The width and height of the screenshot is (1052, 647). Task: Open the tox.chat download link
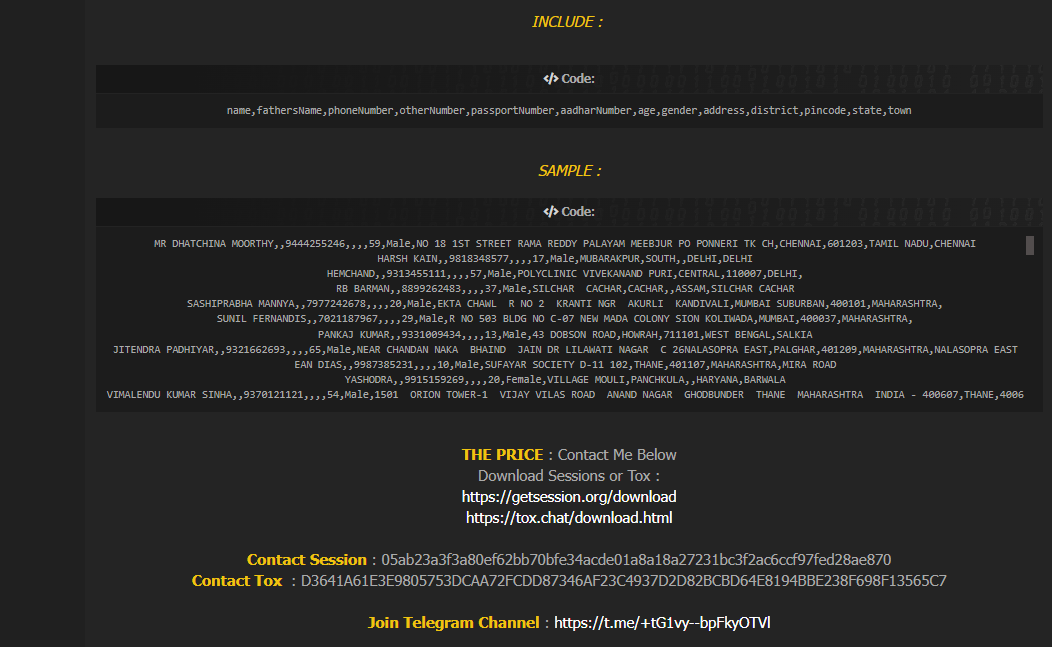point(569,518)
